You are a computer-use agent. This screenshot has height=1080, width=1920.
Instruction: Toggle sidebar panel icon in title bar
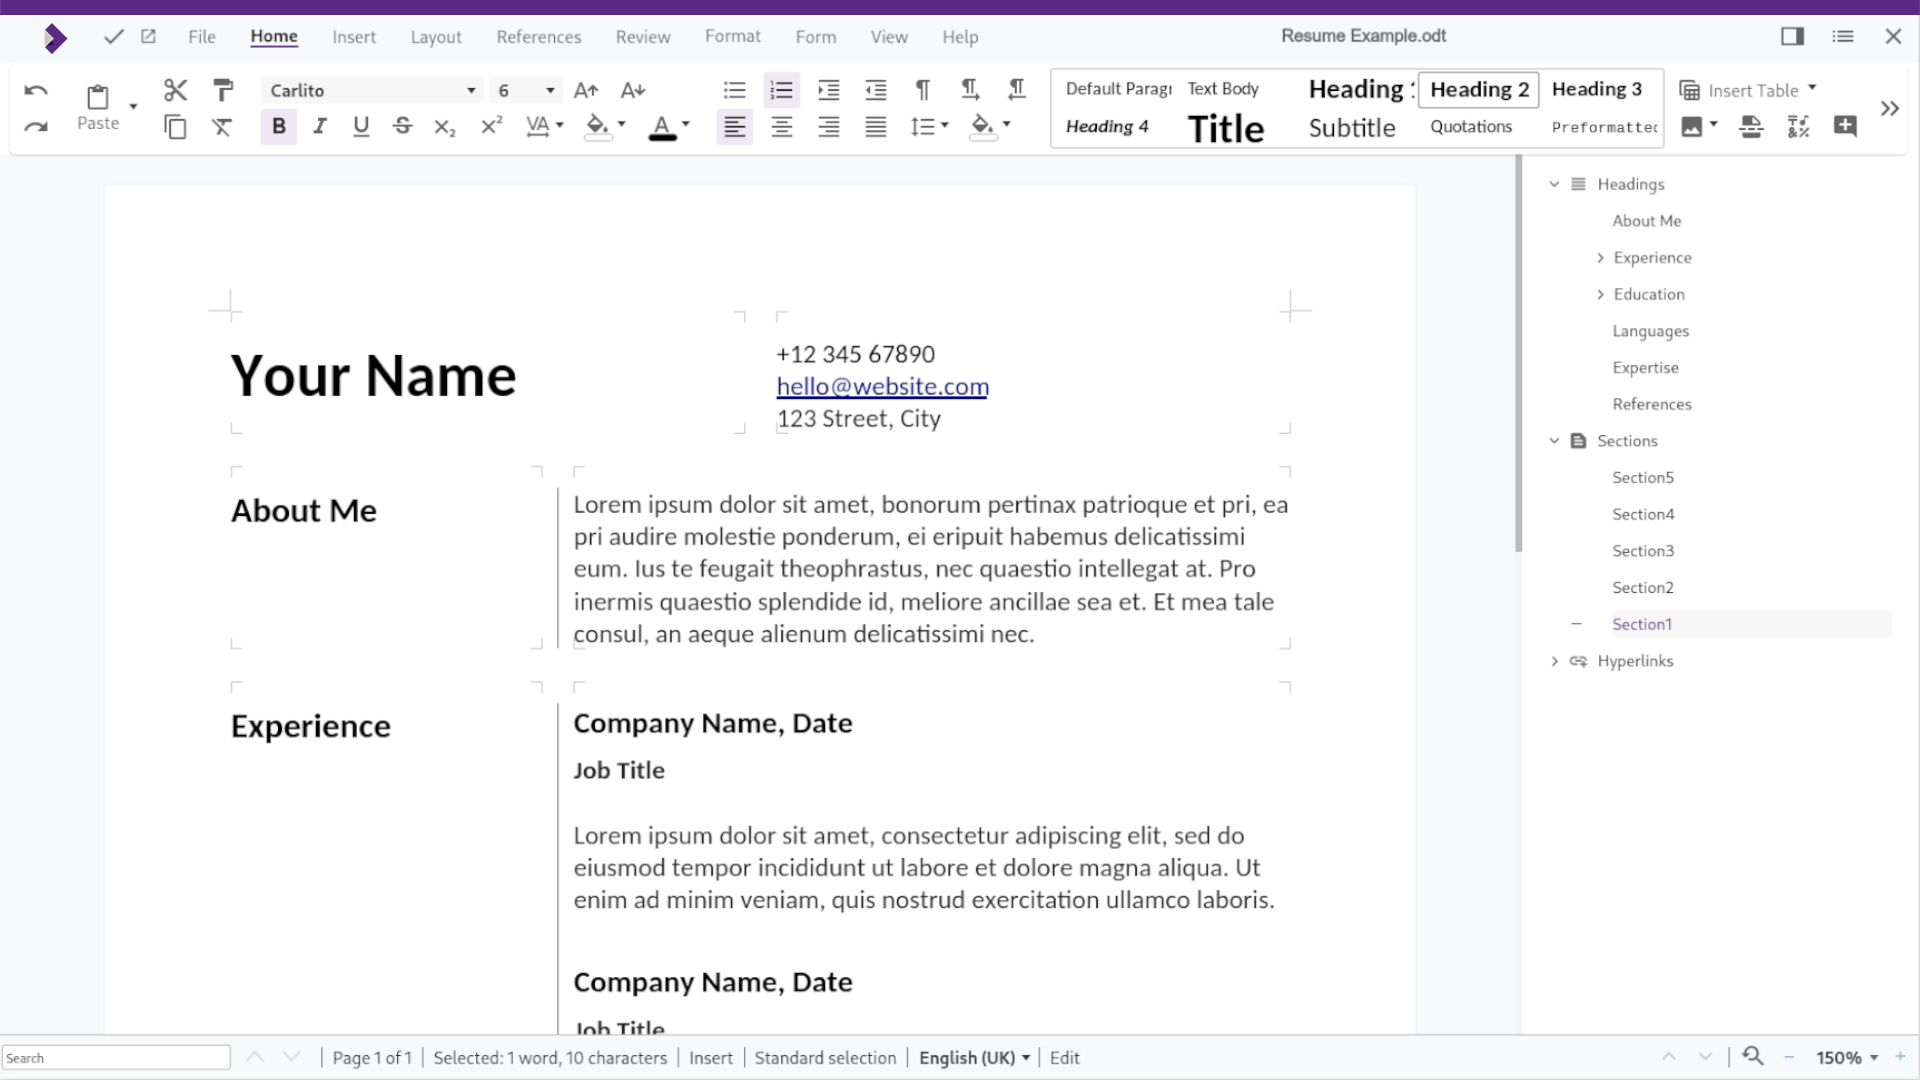(1792, 36)
